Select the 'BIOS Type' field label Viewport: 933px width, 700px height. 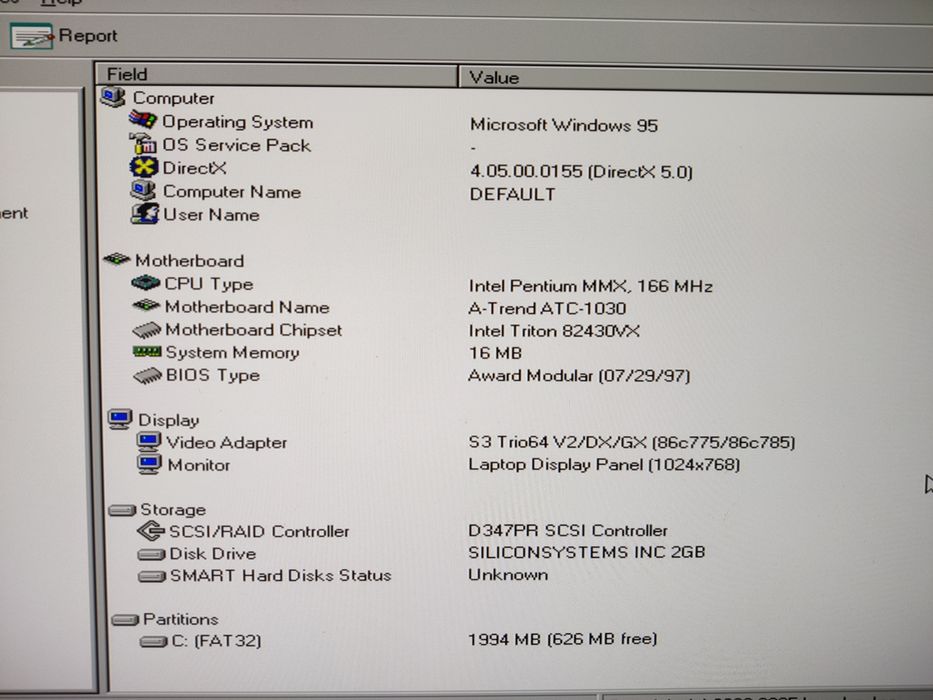tap(212, 376)
